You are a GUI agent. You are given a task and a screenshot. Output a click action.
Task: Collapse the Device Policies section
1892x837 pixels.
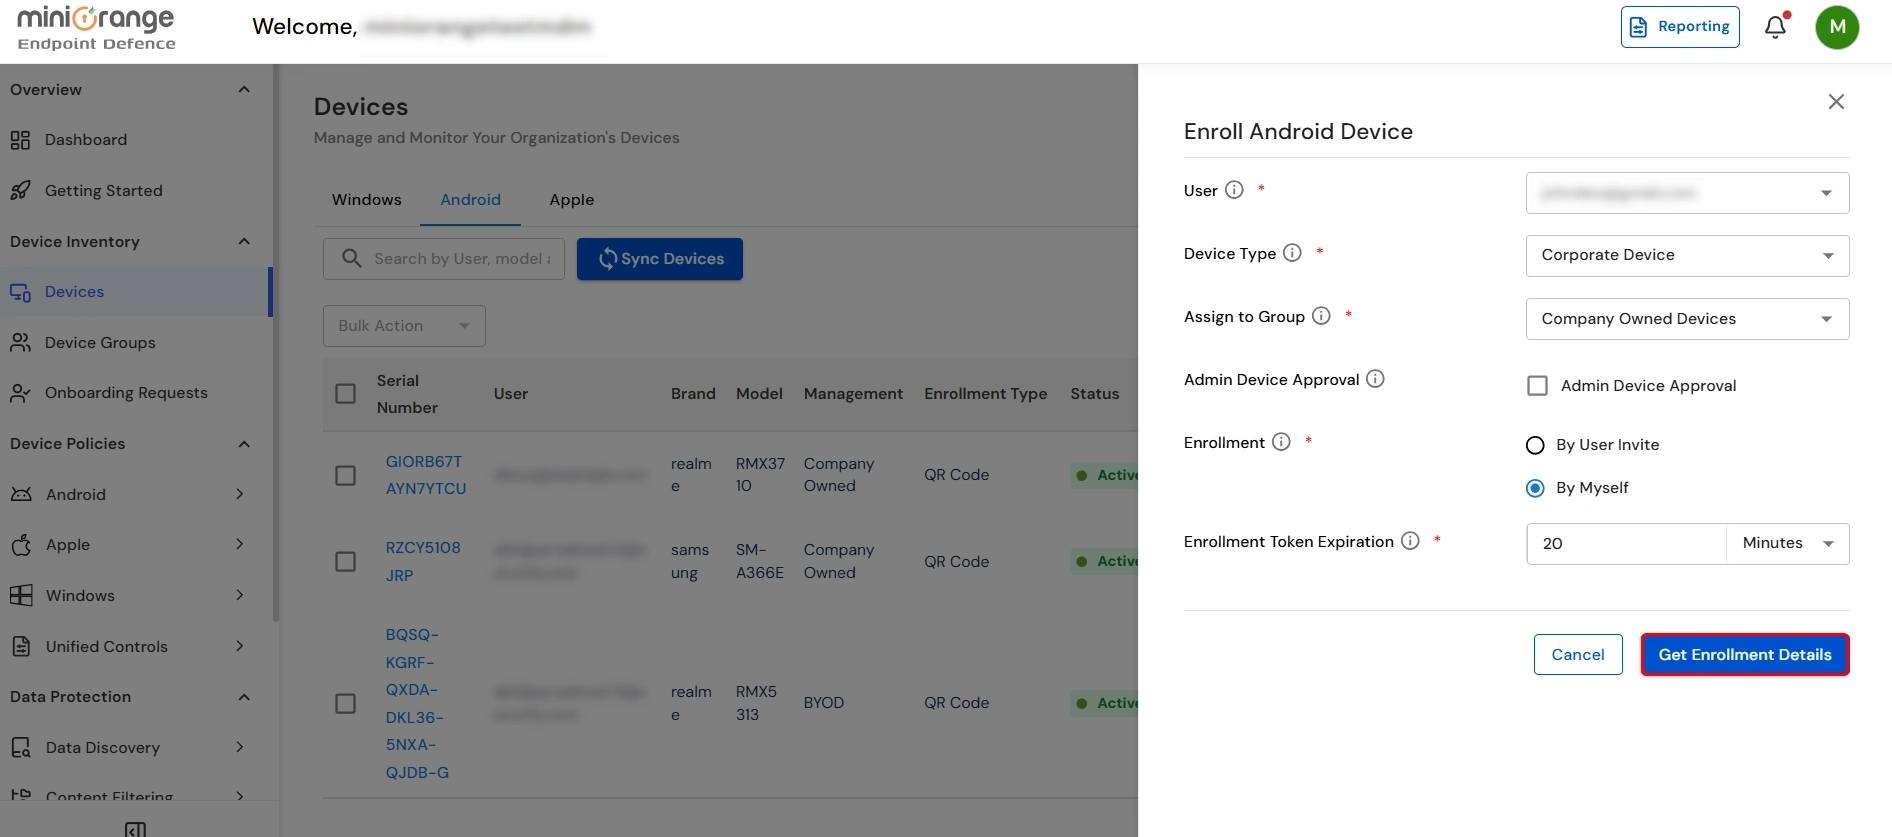(244, 444)
